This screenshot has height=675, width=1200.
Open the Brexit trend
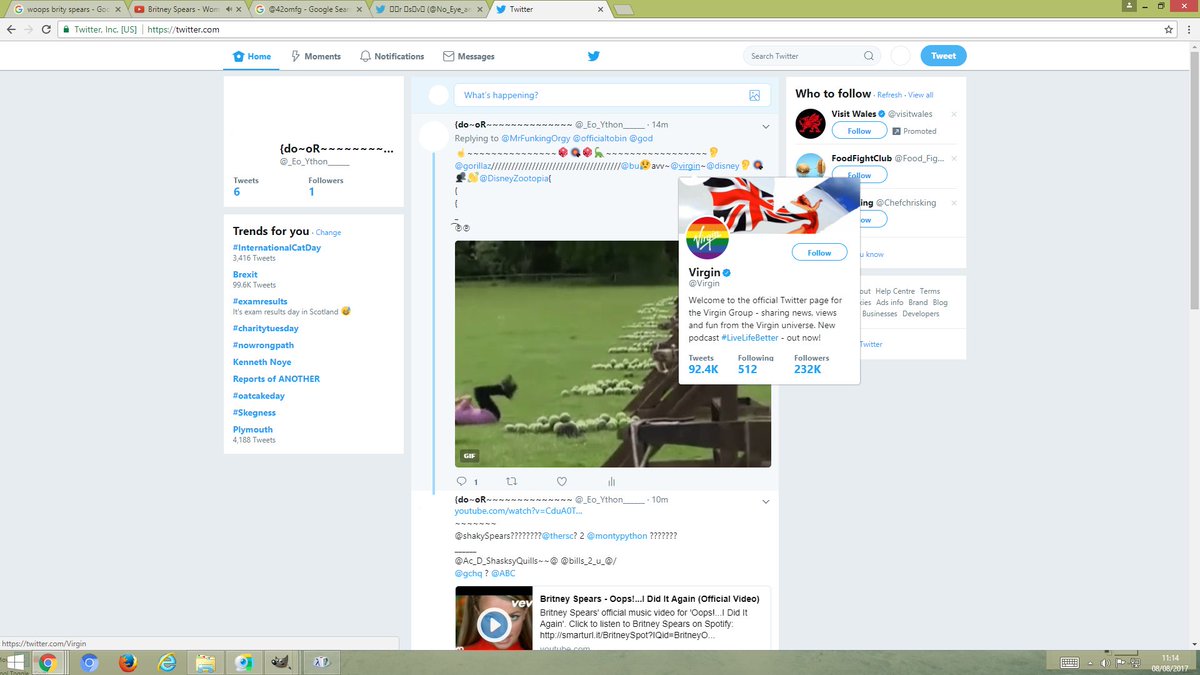(x=245, y=274)
